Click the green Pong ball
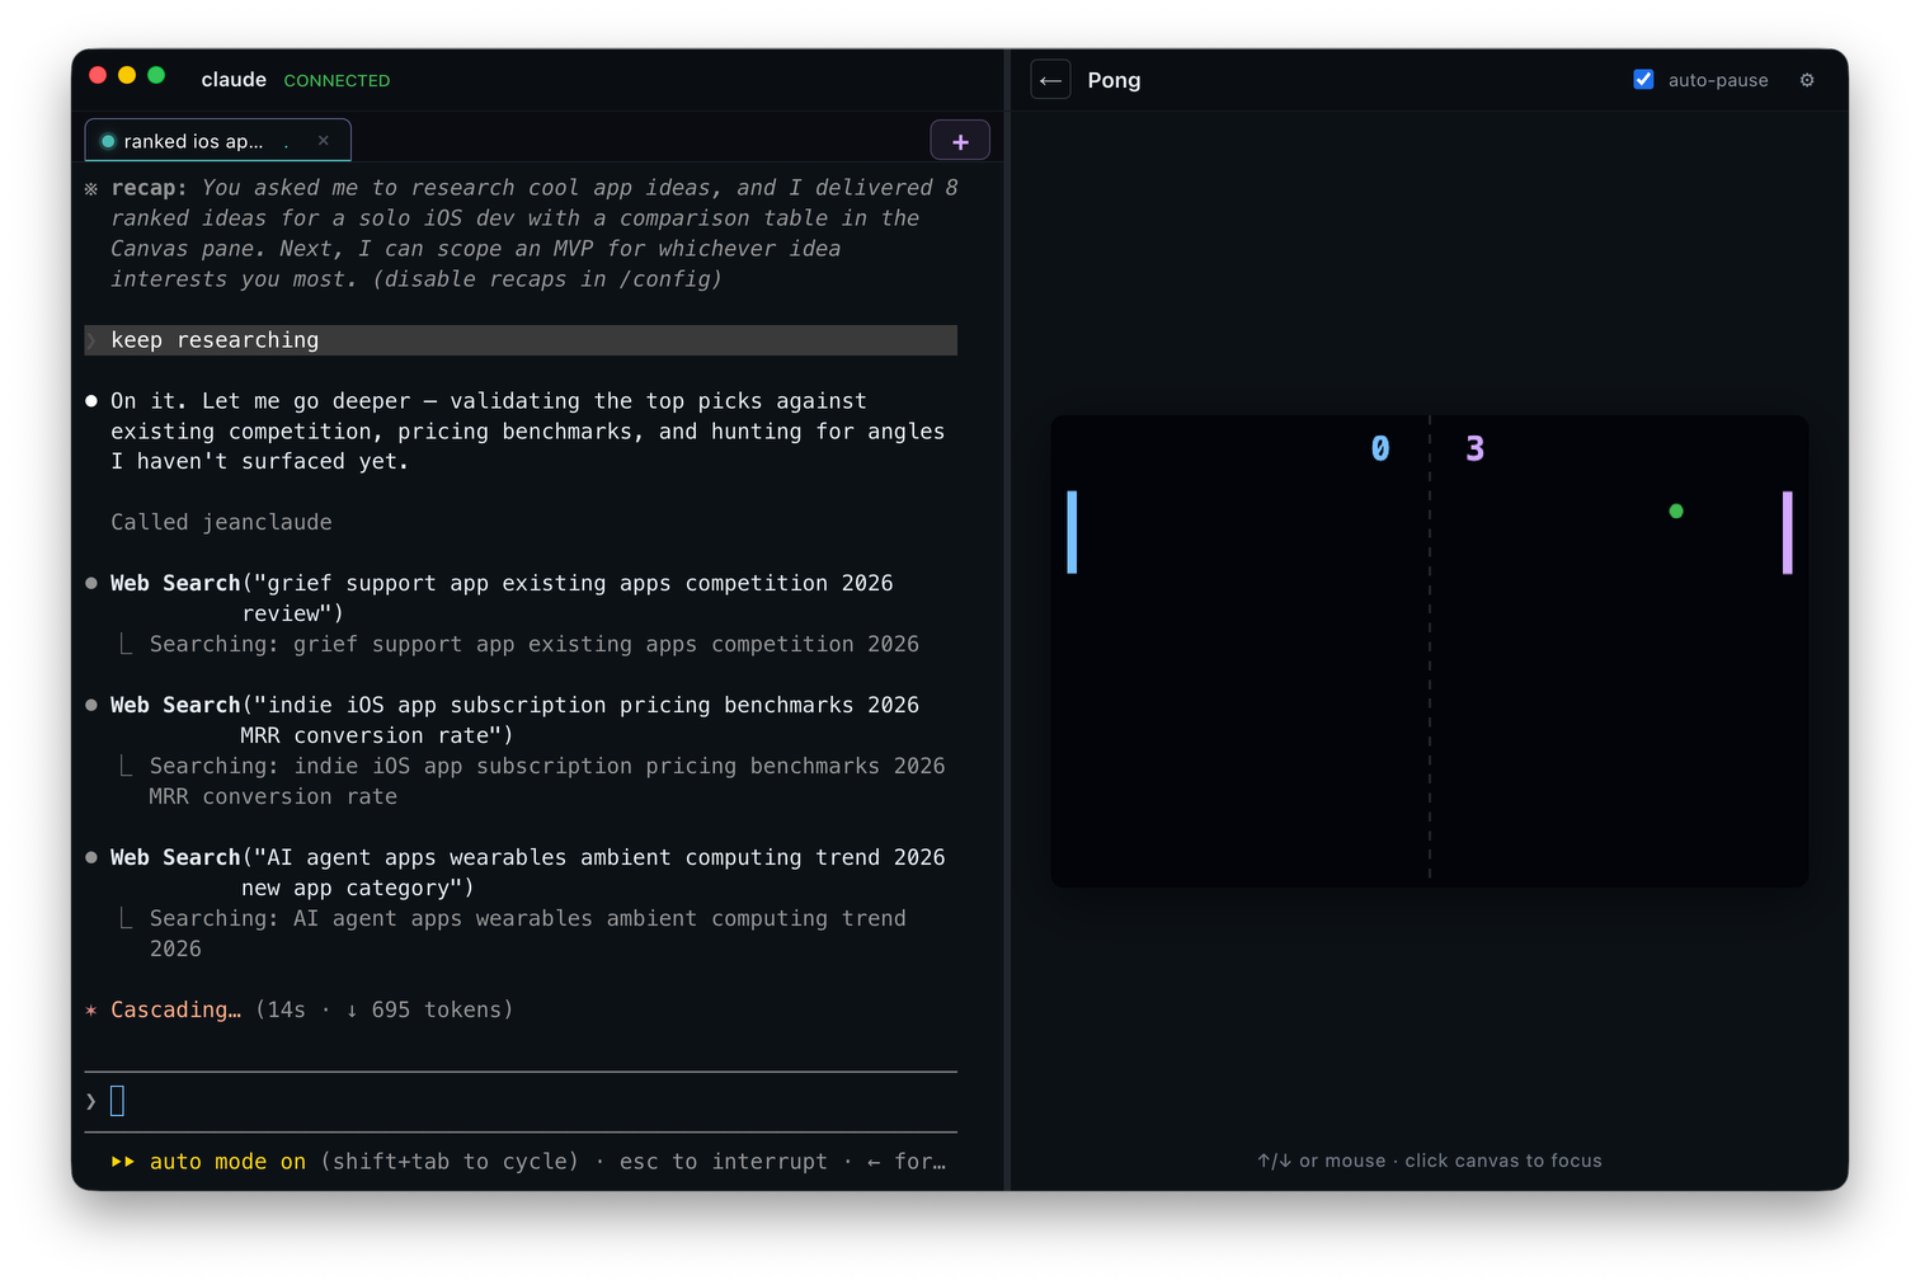Screen dimensions: 1920x1285 click(x=1676, y=511)
